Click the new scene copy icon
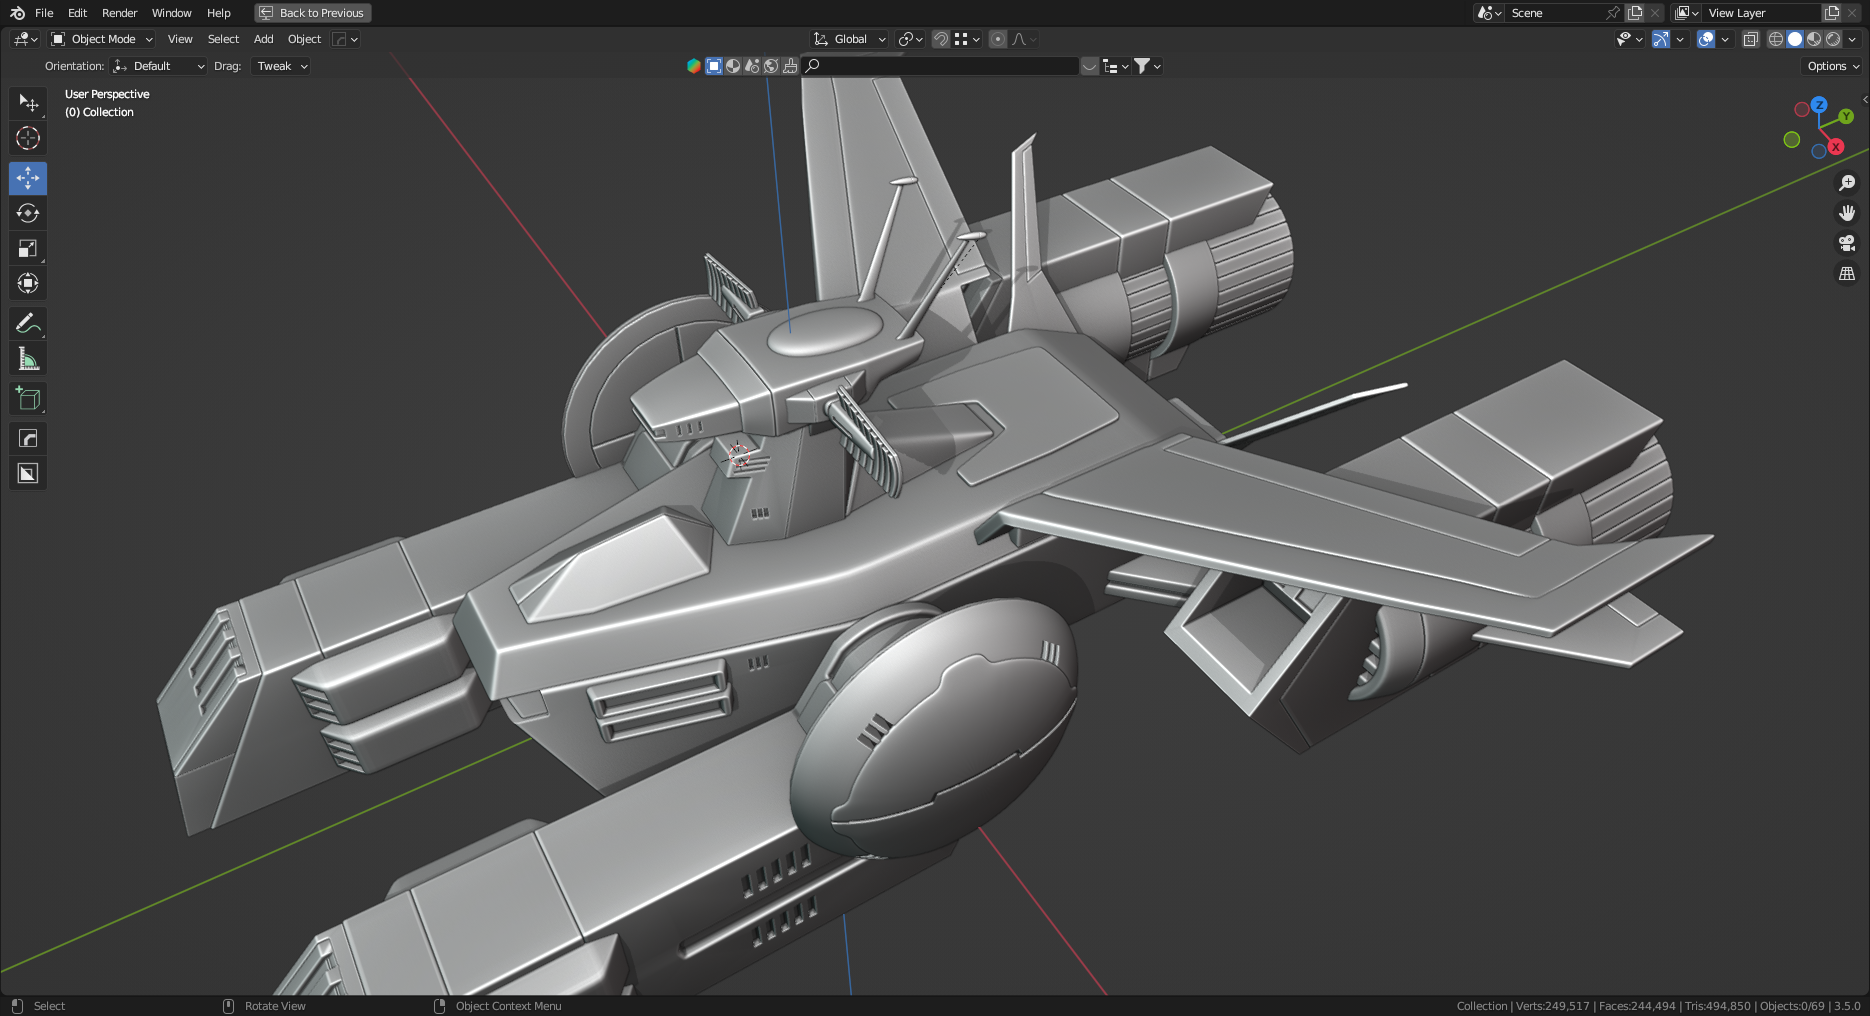This screenshot has height=1016, width=1870. pos(1635,13)
